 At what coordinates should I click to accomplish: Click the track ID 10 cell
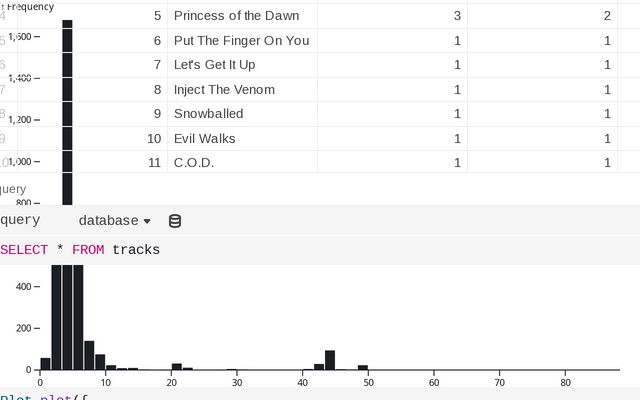point(154,138)
